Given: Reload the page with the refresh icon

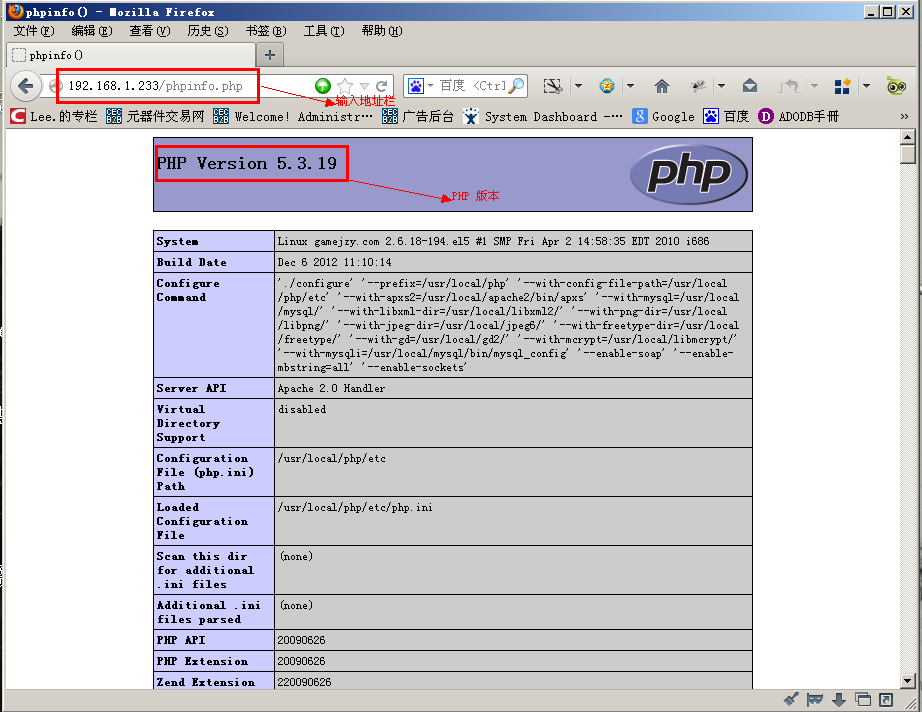Looking at the screenshot, I should click(x=382, y=86).
